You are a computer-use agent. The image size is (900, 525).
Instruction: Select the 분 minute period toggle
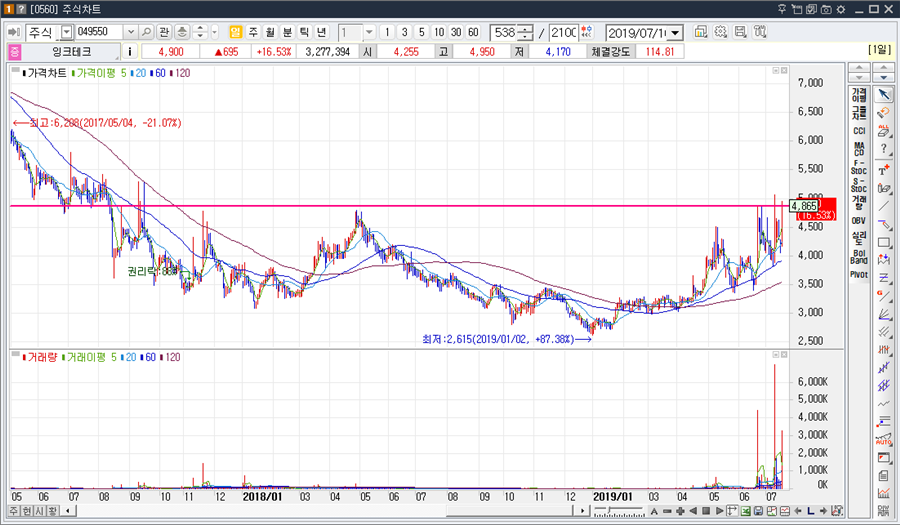[x=288, y=32]
